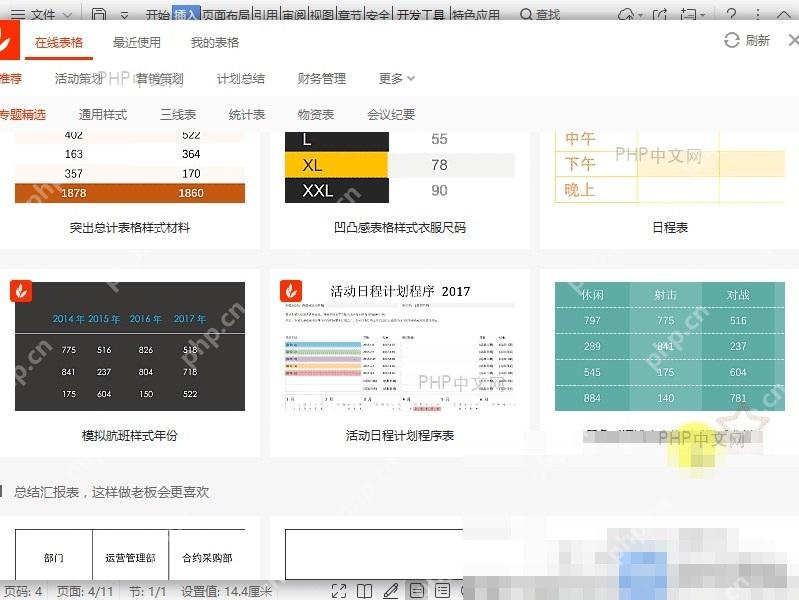Image resolution: width=799 pixels, height=600 pixels.
Task: Select the 会议纪要 filter
Action: 391,114
